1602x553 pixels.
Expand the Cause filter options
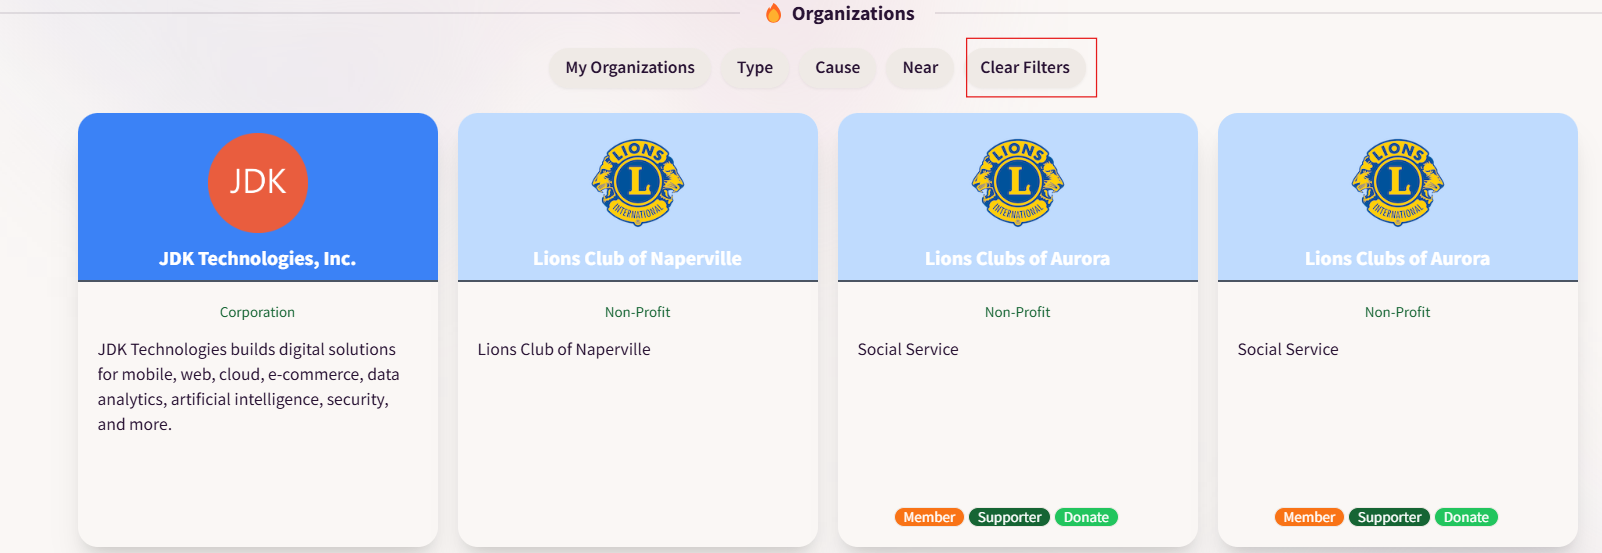[x=837, y=68]
